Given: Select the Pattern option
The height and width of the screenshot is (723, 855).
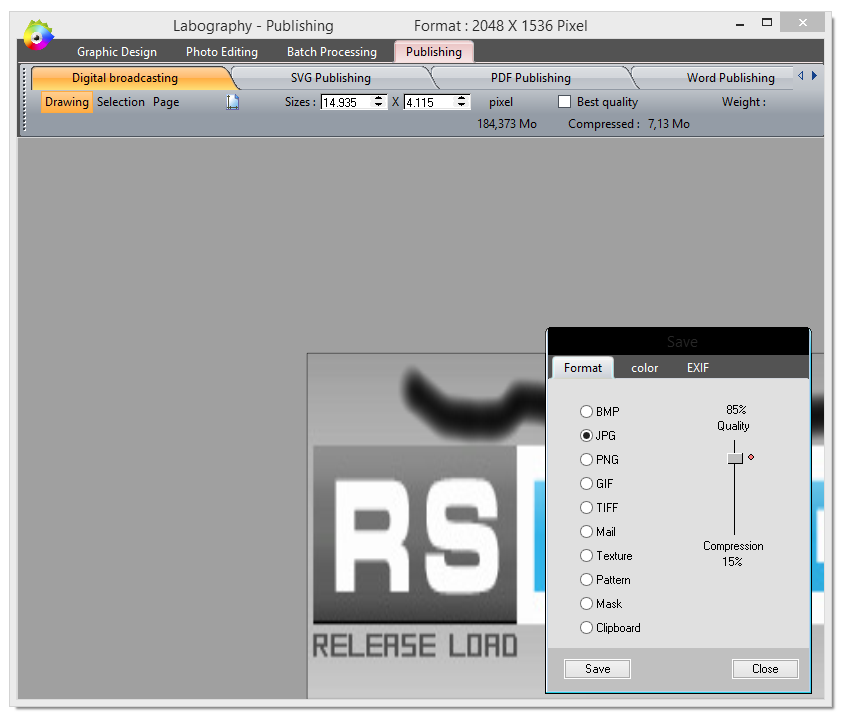Looking at the screenshot, I should 586,580.
